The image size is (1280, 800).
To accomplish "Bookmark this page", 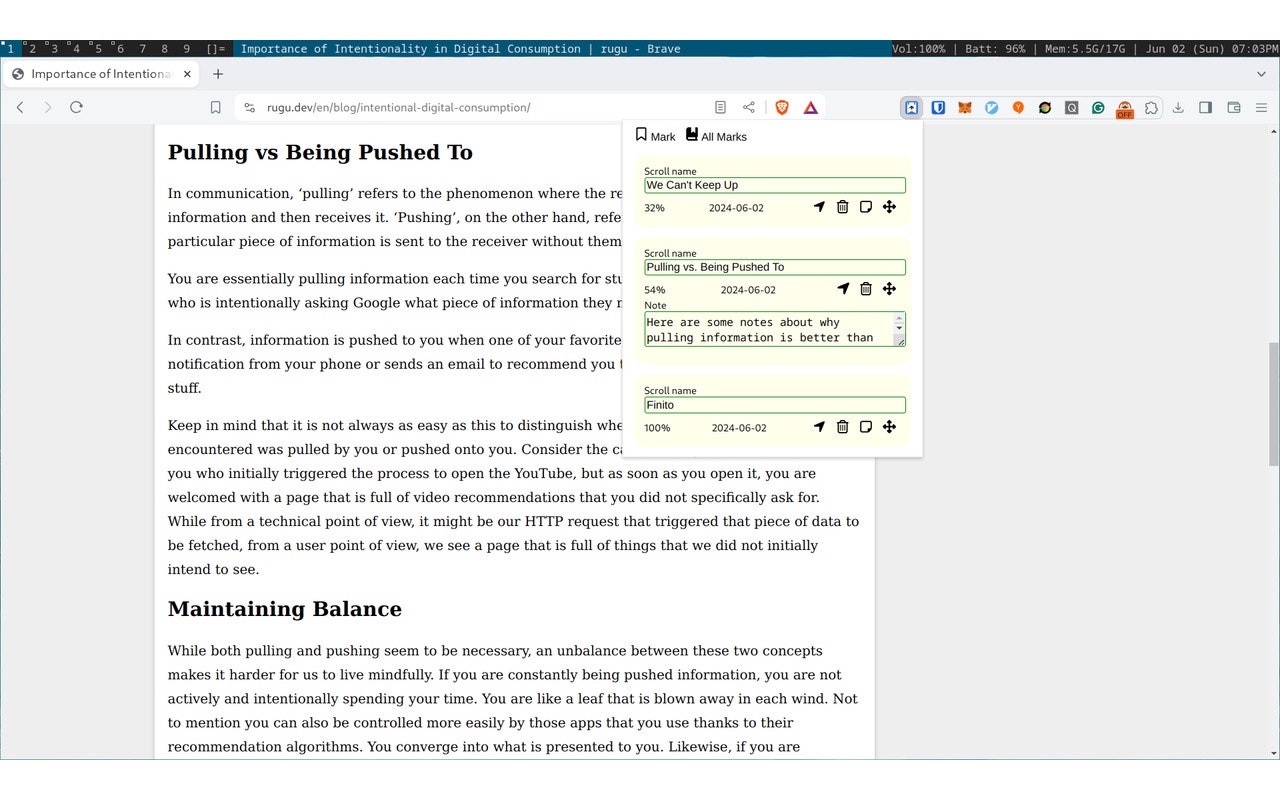I will pos(215,108).
